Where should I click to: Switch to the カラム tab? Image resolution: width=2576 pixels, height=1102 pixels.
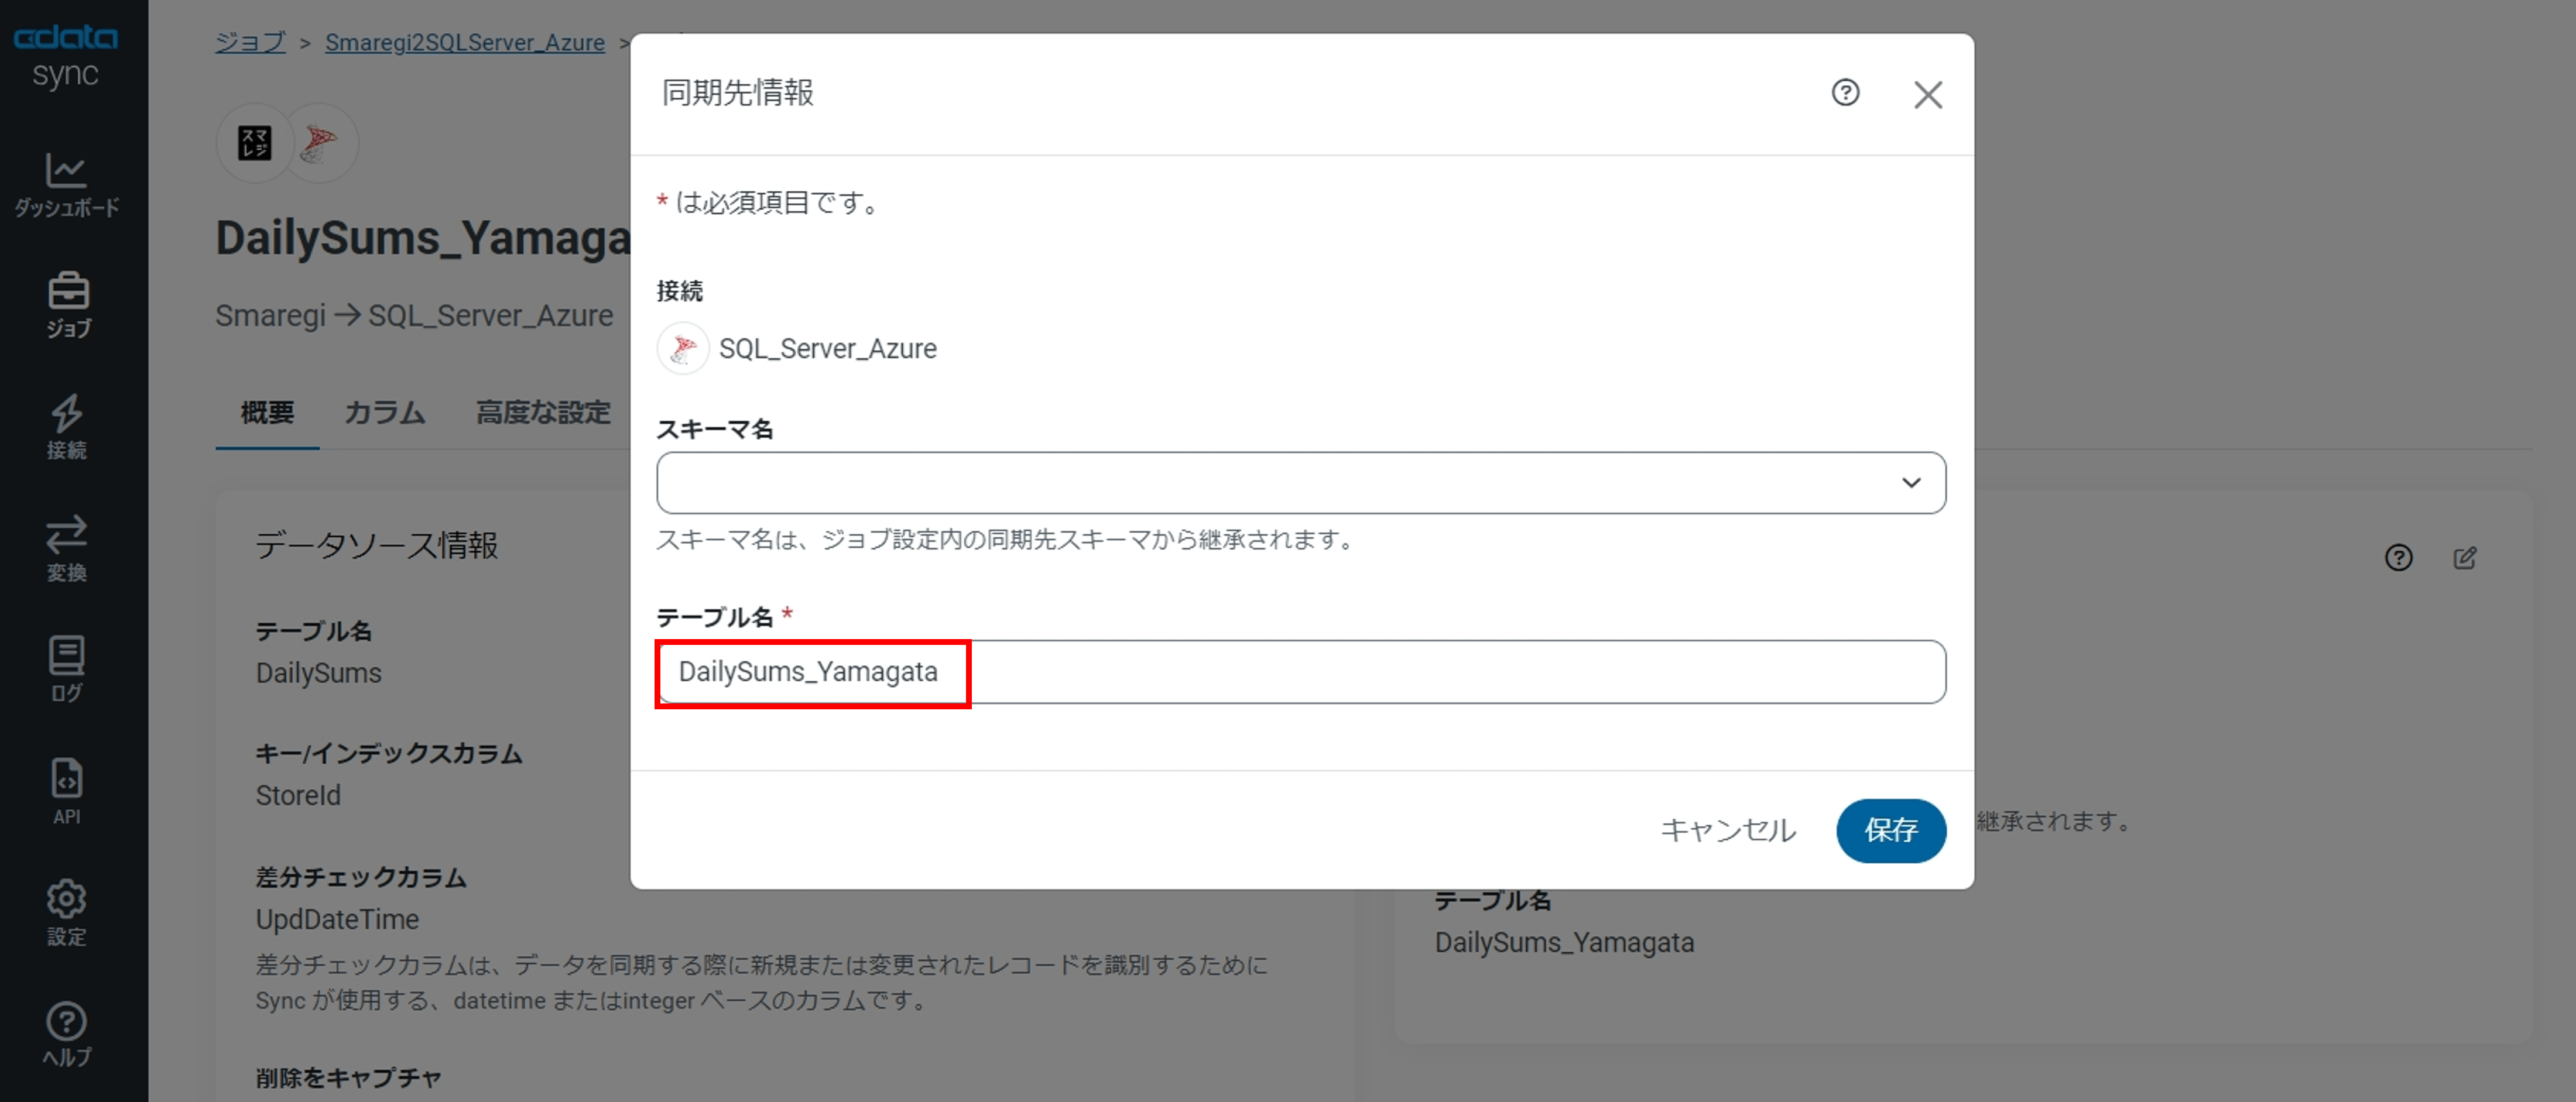(x=385, y=412)
